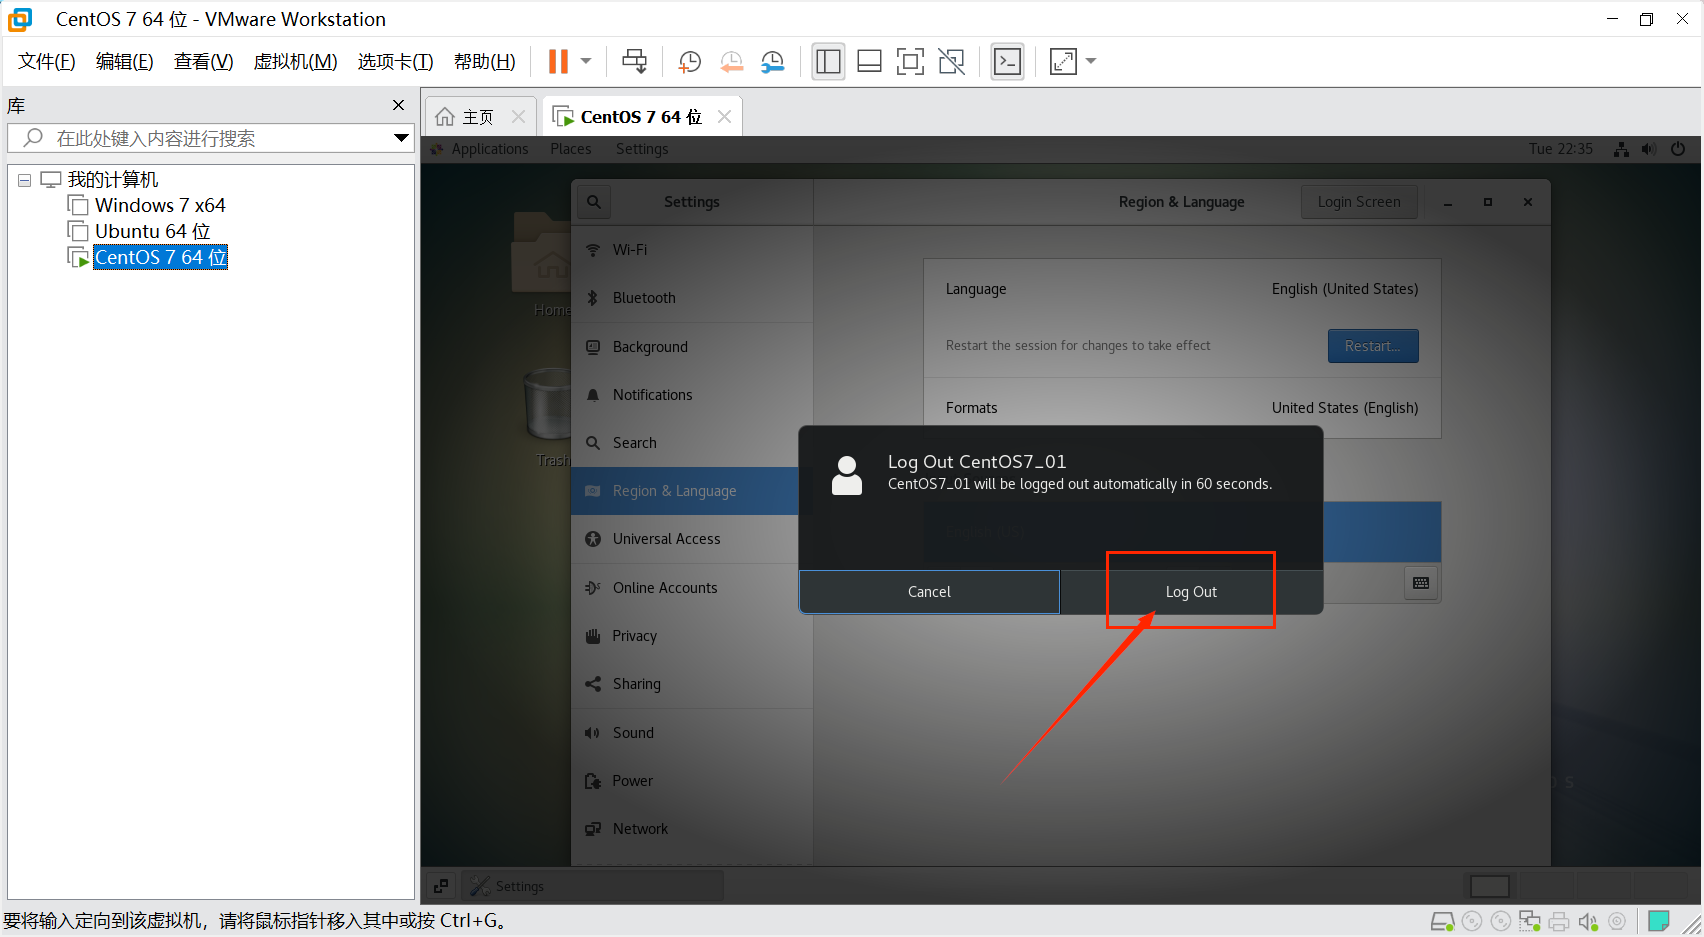Click the VMware sound card status icon
Image resolution: width=1704 pixels, height=937 pixels.
pos(1588,921)
